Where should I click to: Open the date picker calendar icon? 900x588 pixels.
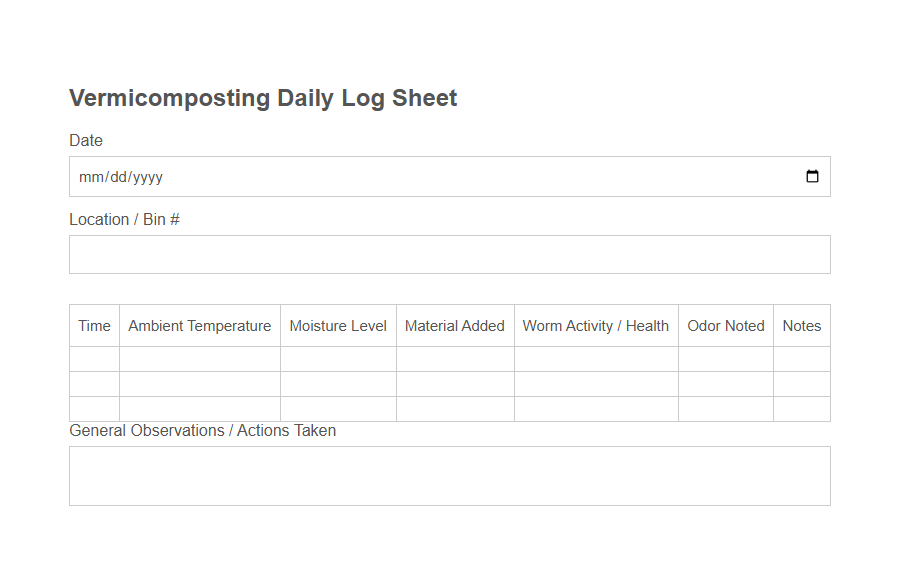tap(812, 176)
